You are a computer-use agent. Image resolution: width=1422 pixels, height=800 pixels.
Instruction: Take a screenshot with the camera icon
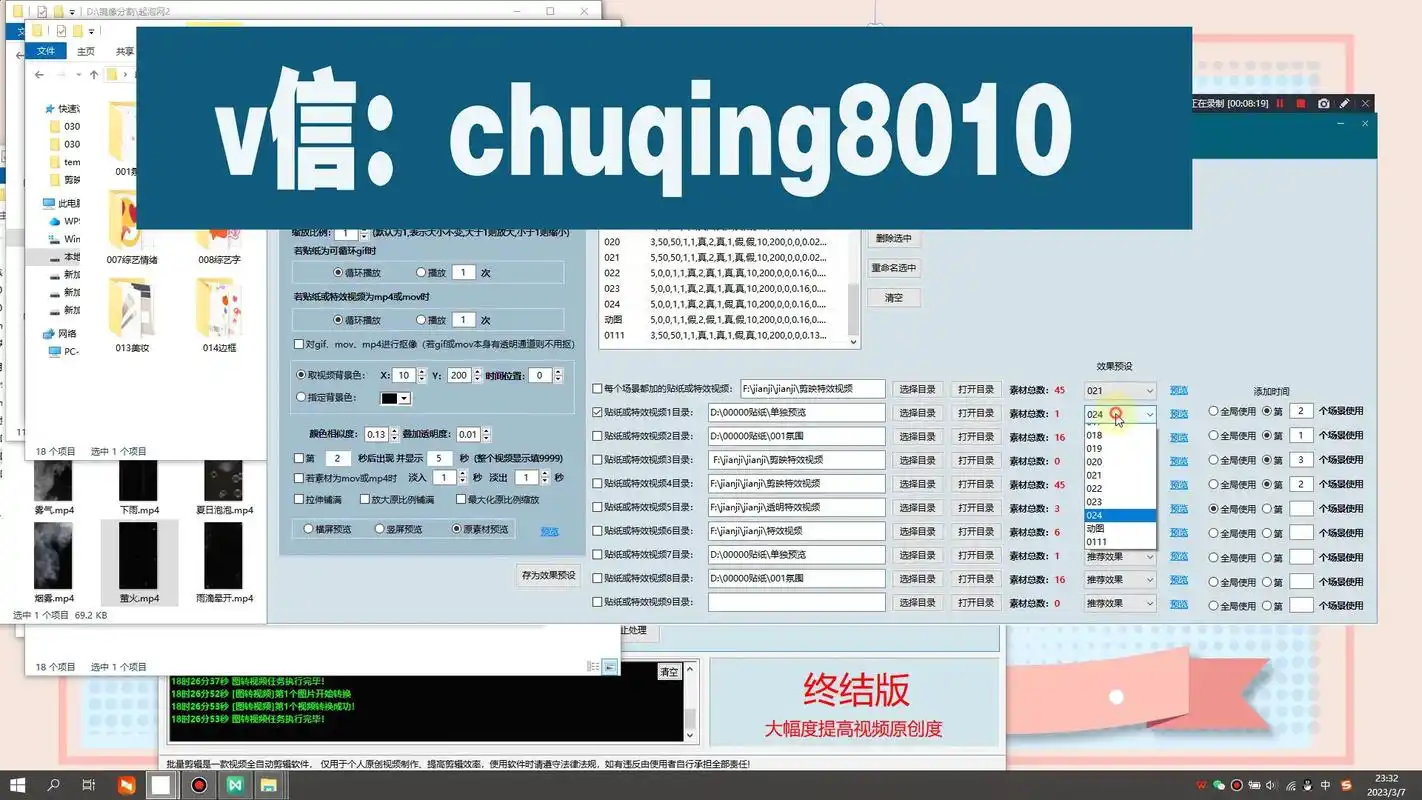[1324, 104]
